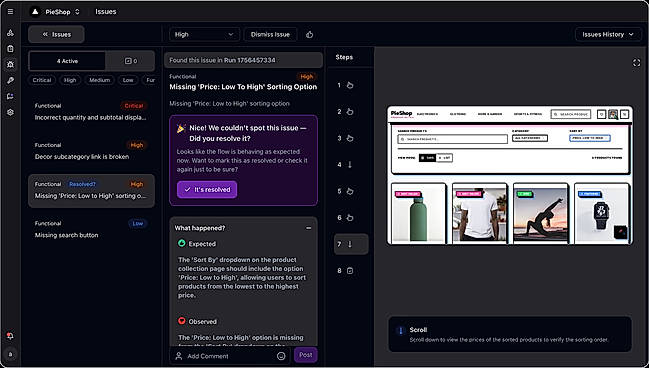
Task: Select step 4 scroll action
Action: [351, 165]
